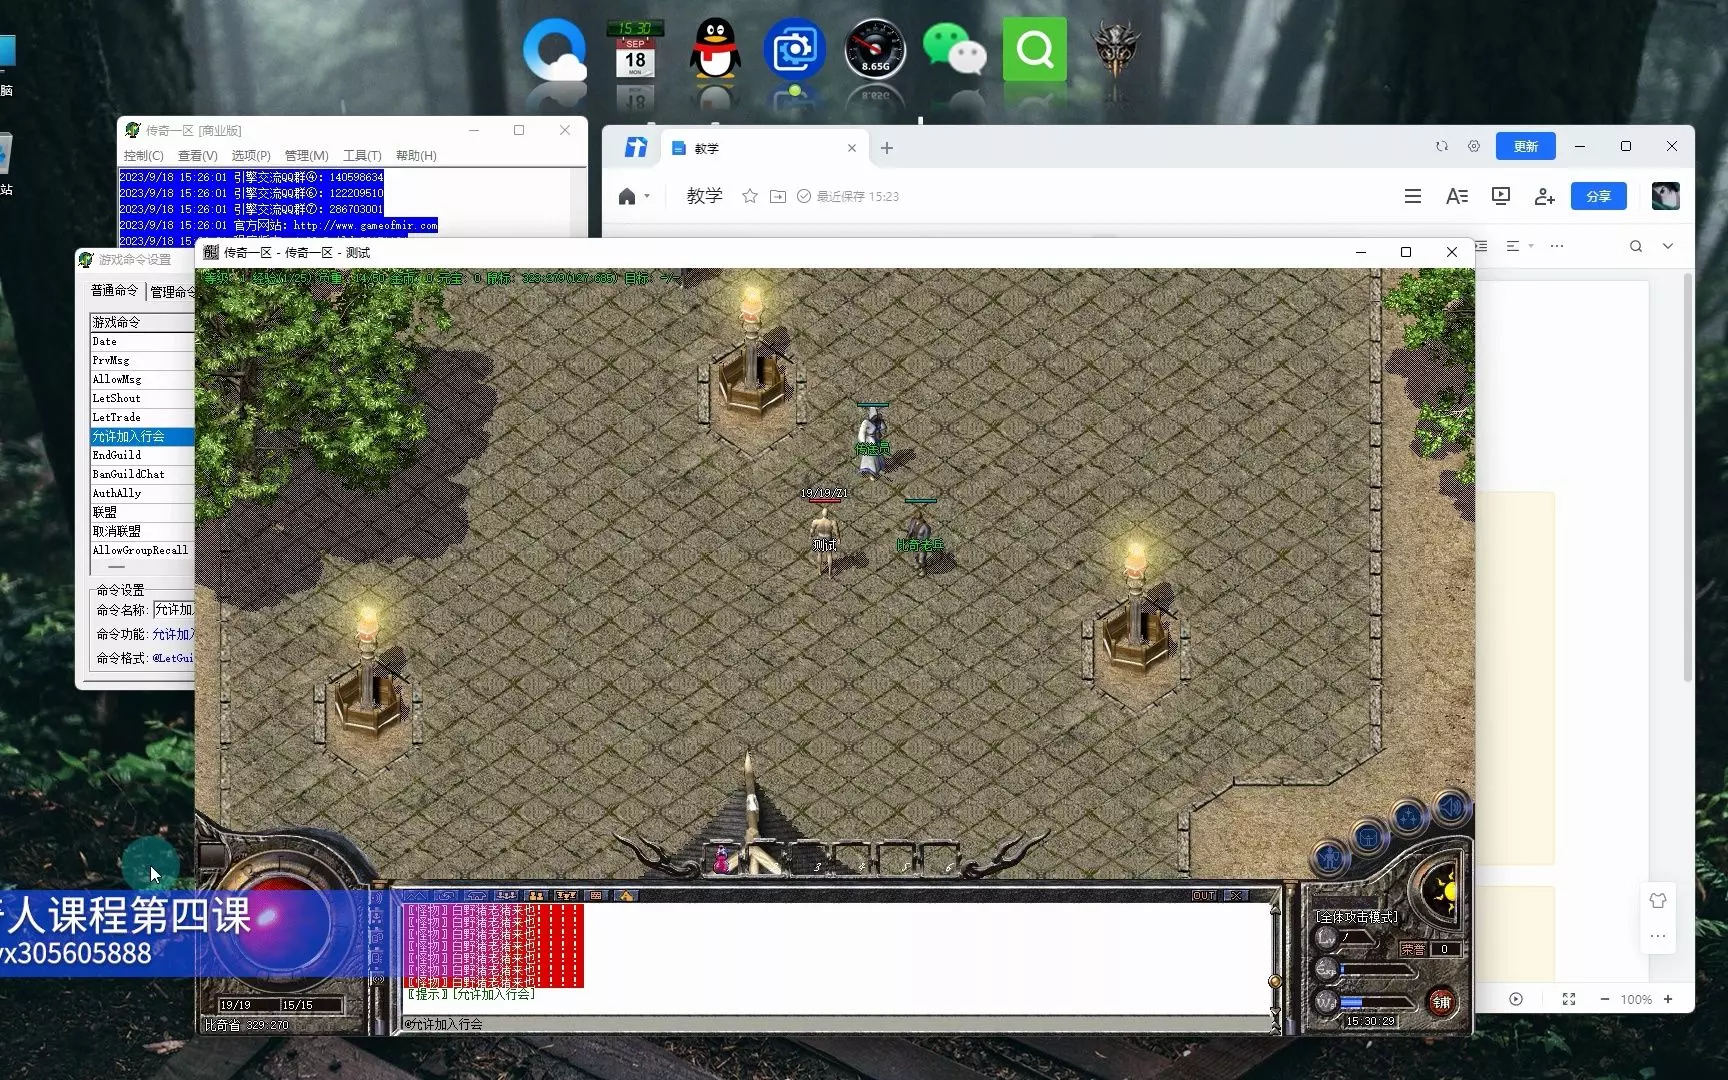Select the 取消联盟 command row
This screenshot has width=1728, height=1080.
[x=142, y=531]
